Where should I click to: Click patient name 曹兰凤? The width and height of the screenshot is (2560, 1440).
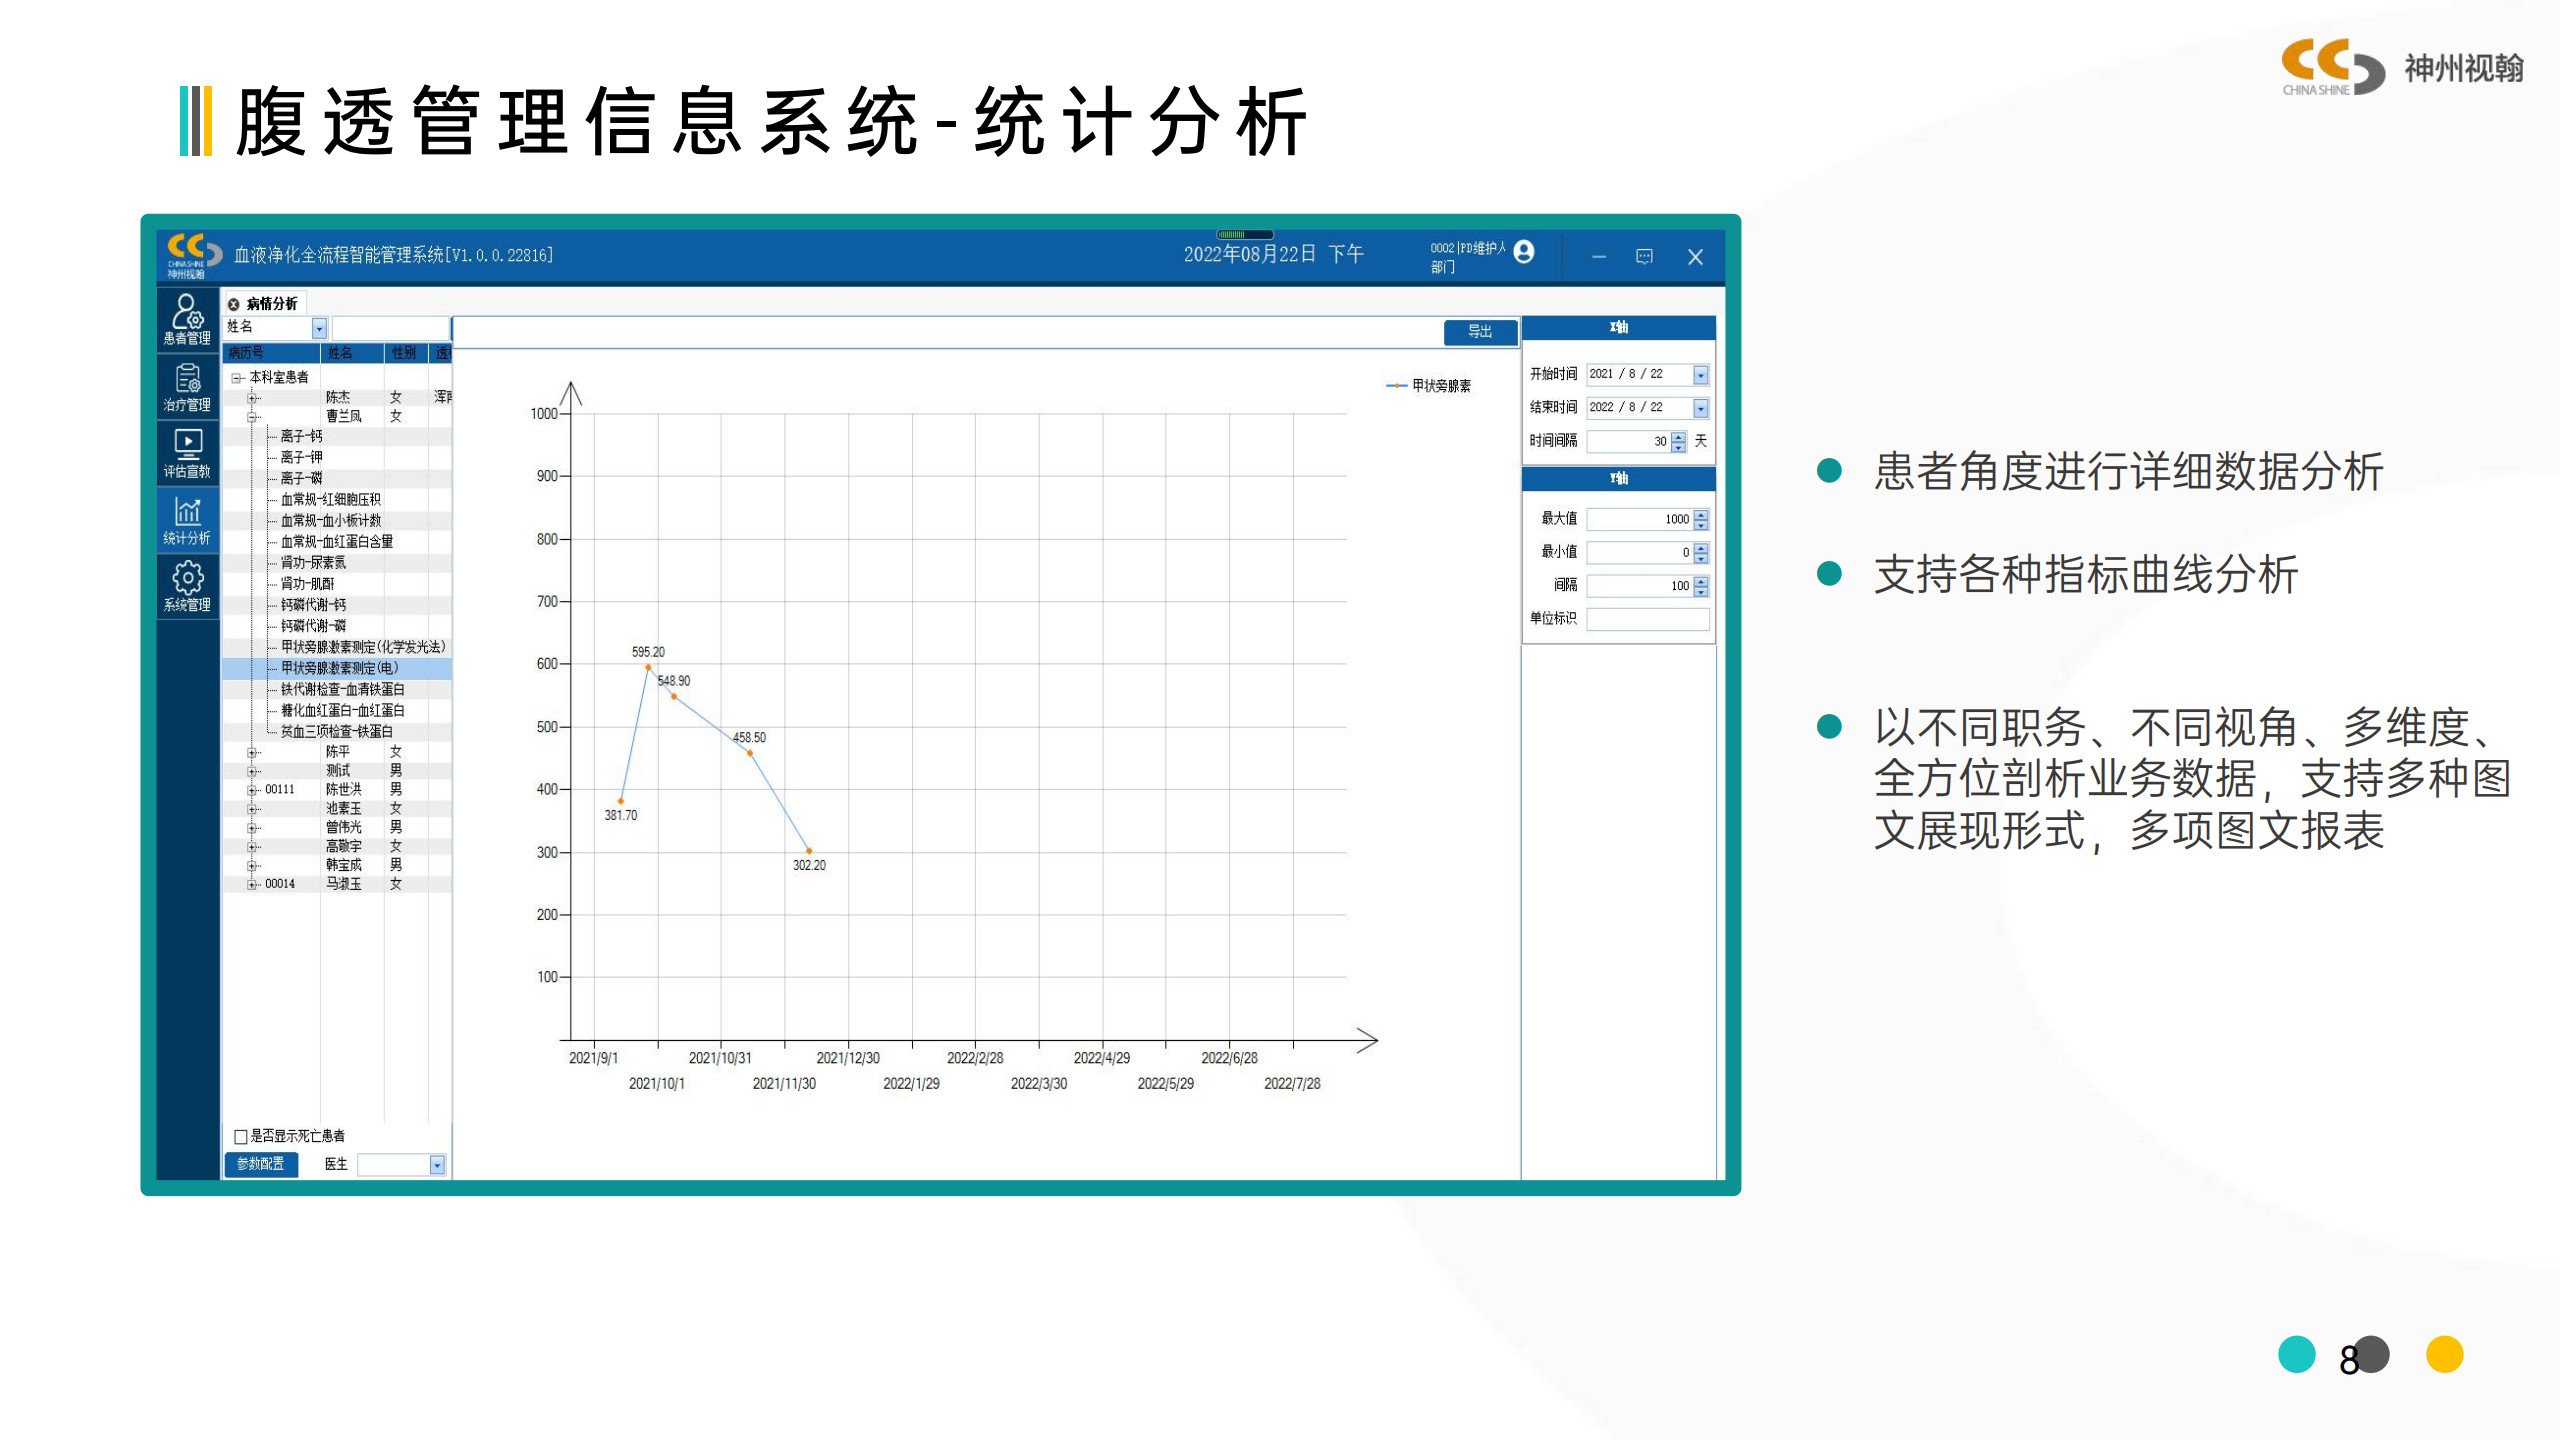(x=343, y=417)
